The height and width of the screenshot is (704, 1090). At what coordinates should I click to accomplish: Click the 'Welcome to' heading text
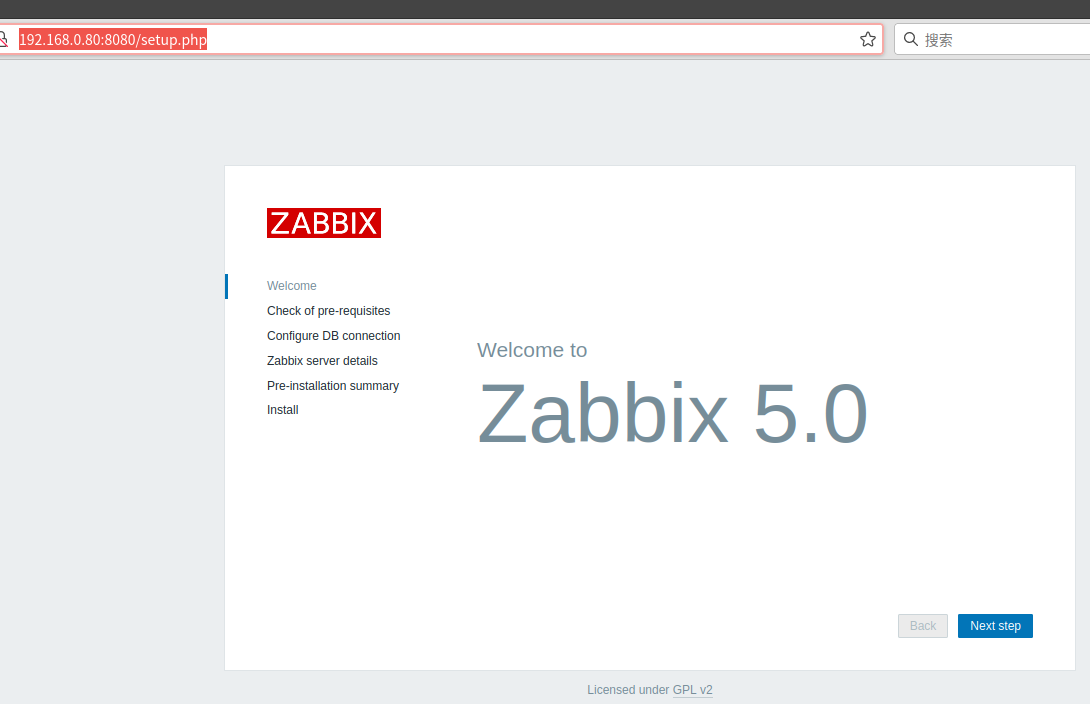tap(532, 350)
